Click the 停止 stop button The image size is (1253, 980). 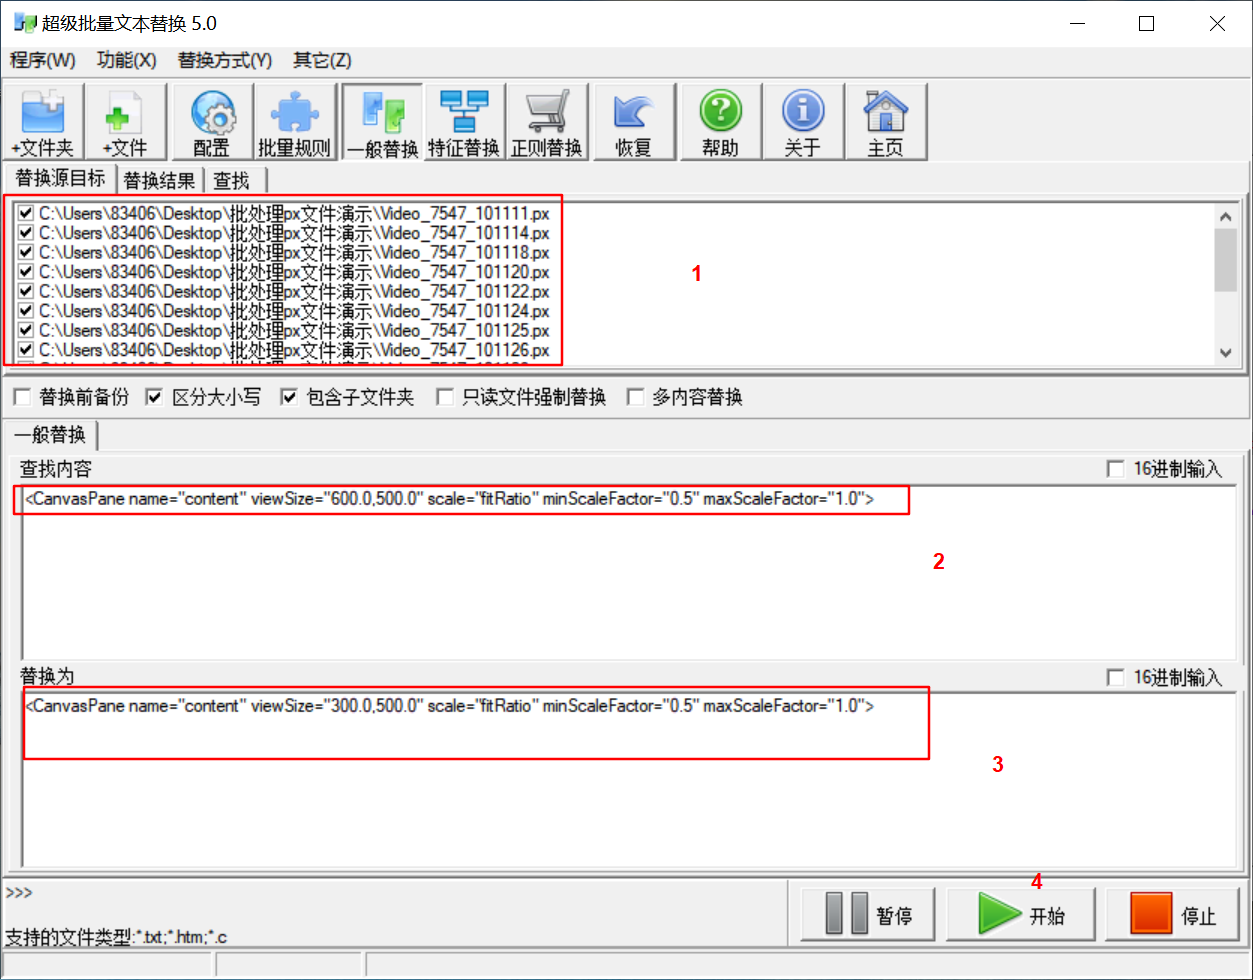coord(1172,915)
